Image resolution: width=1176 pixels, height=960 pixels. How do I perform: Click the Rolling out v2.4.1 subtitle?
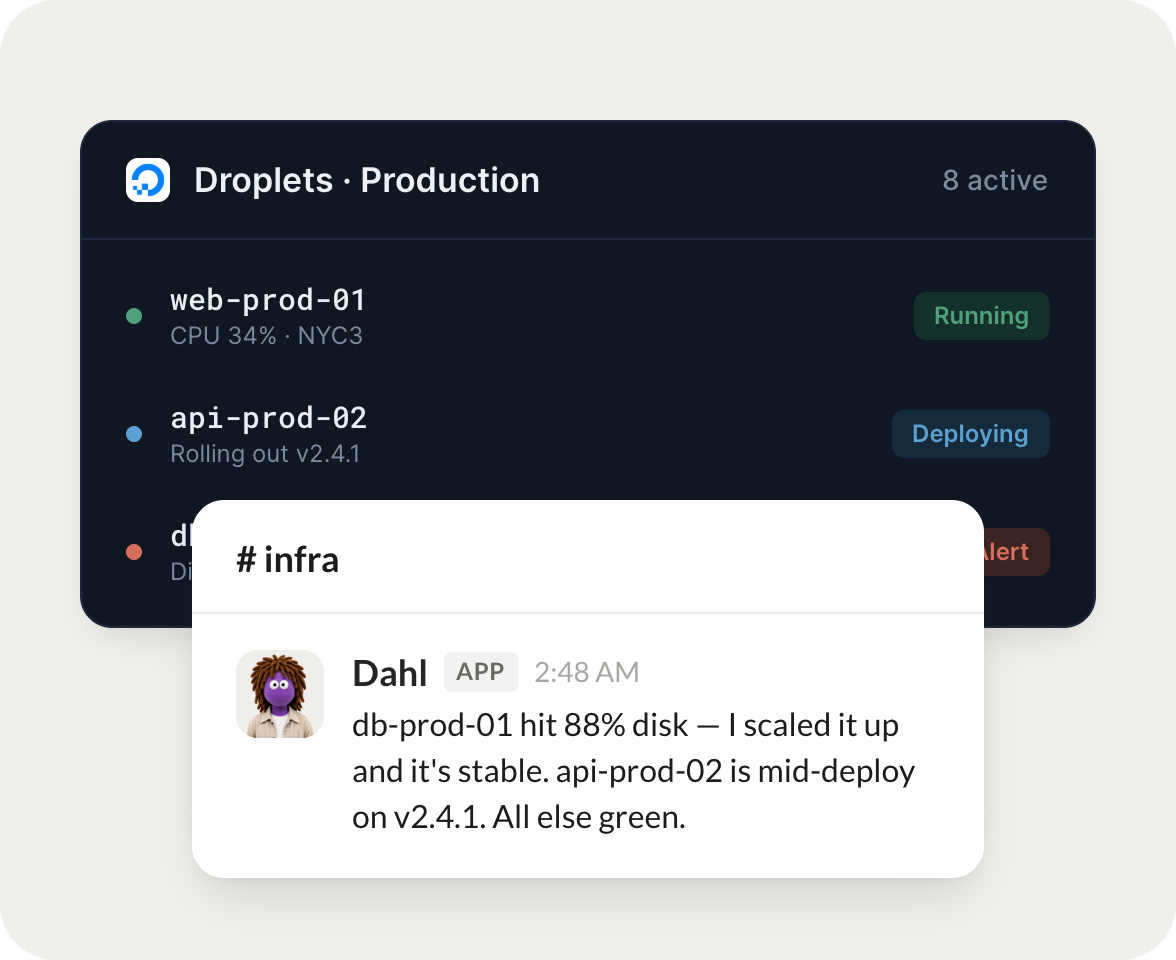265,454
